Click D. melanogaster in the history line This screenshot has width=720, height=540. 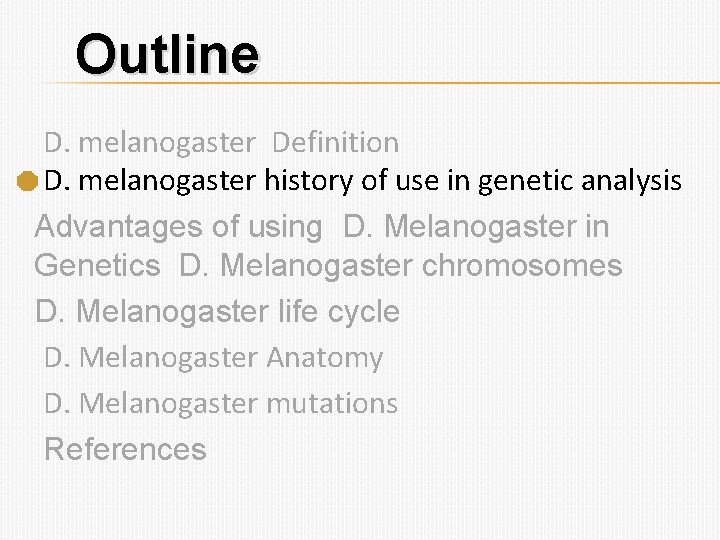tap(149, 181)
